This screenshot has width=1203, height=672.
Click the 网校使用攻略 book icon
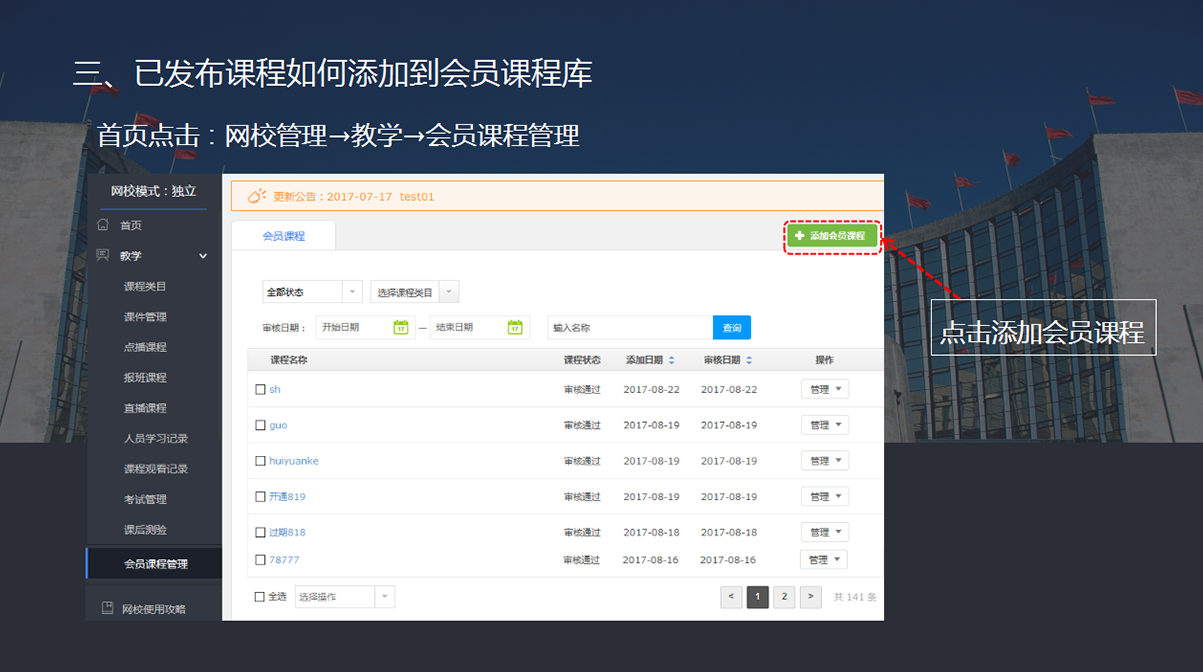[x=107, y=608]
